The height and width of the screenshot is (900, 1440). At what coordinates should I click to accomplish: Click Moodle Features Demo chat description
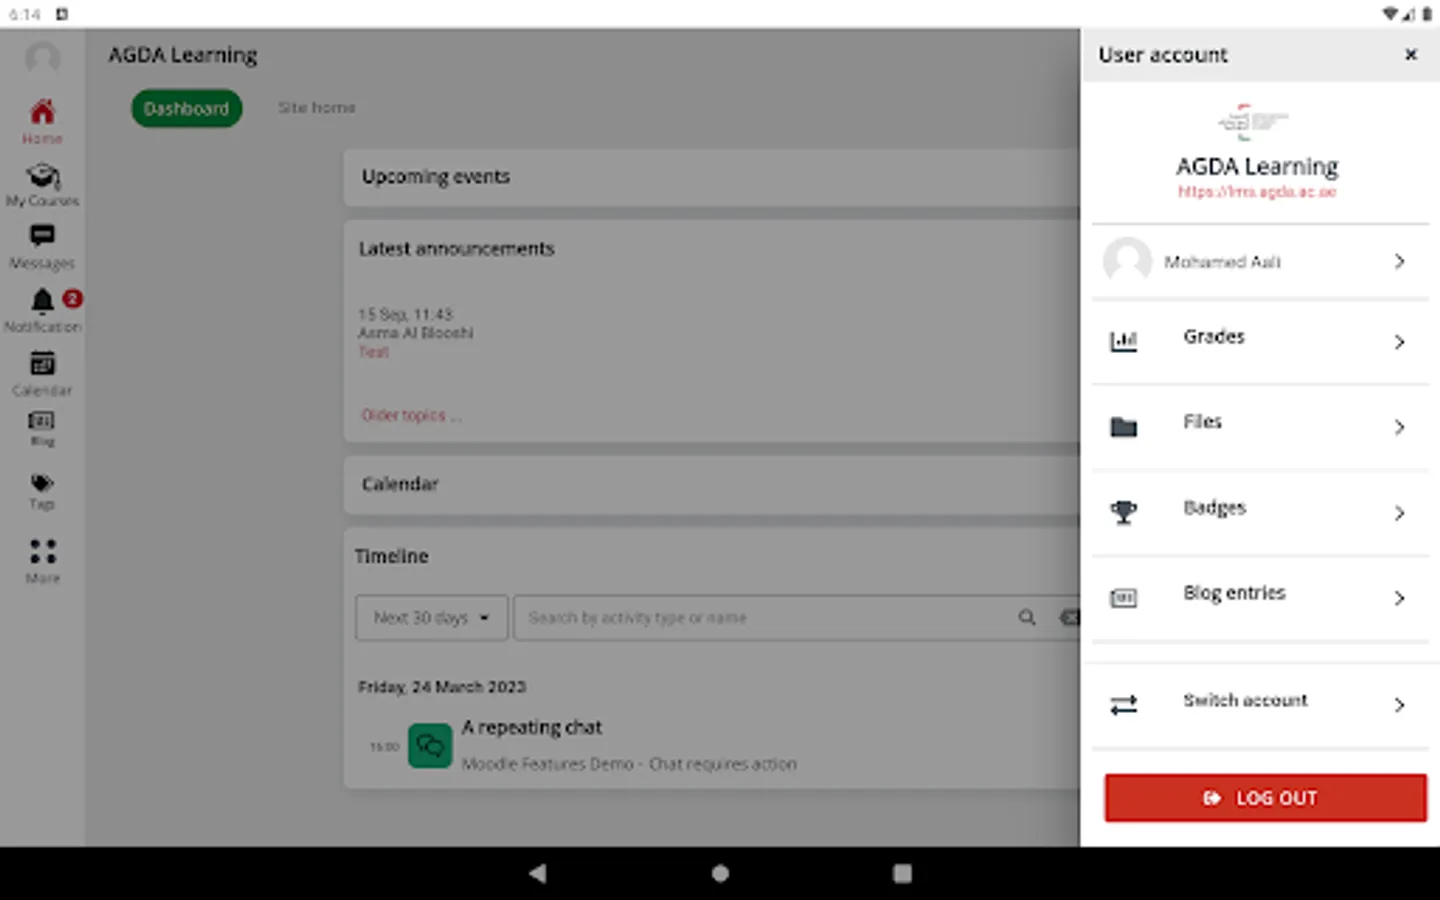click(x=629, y=764)
